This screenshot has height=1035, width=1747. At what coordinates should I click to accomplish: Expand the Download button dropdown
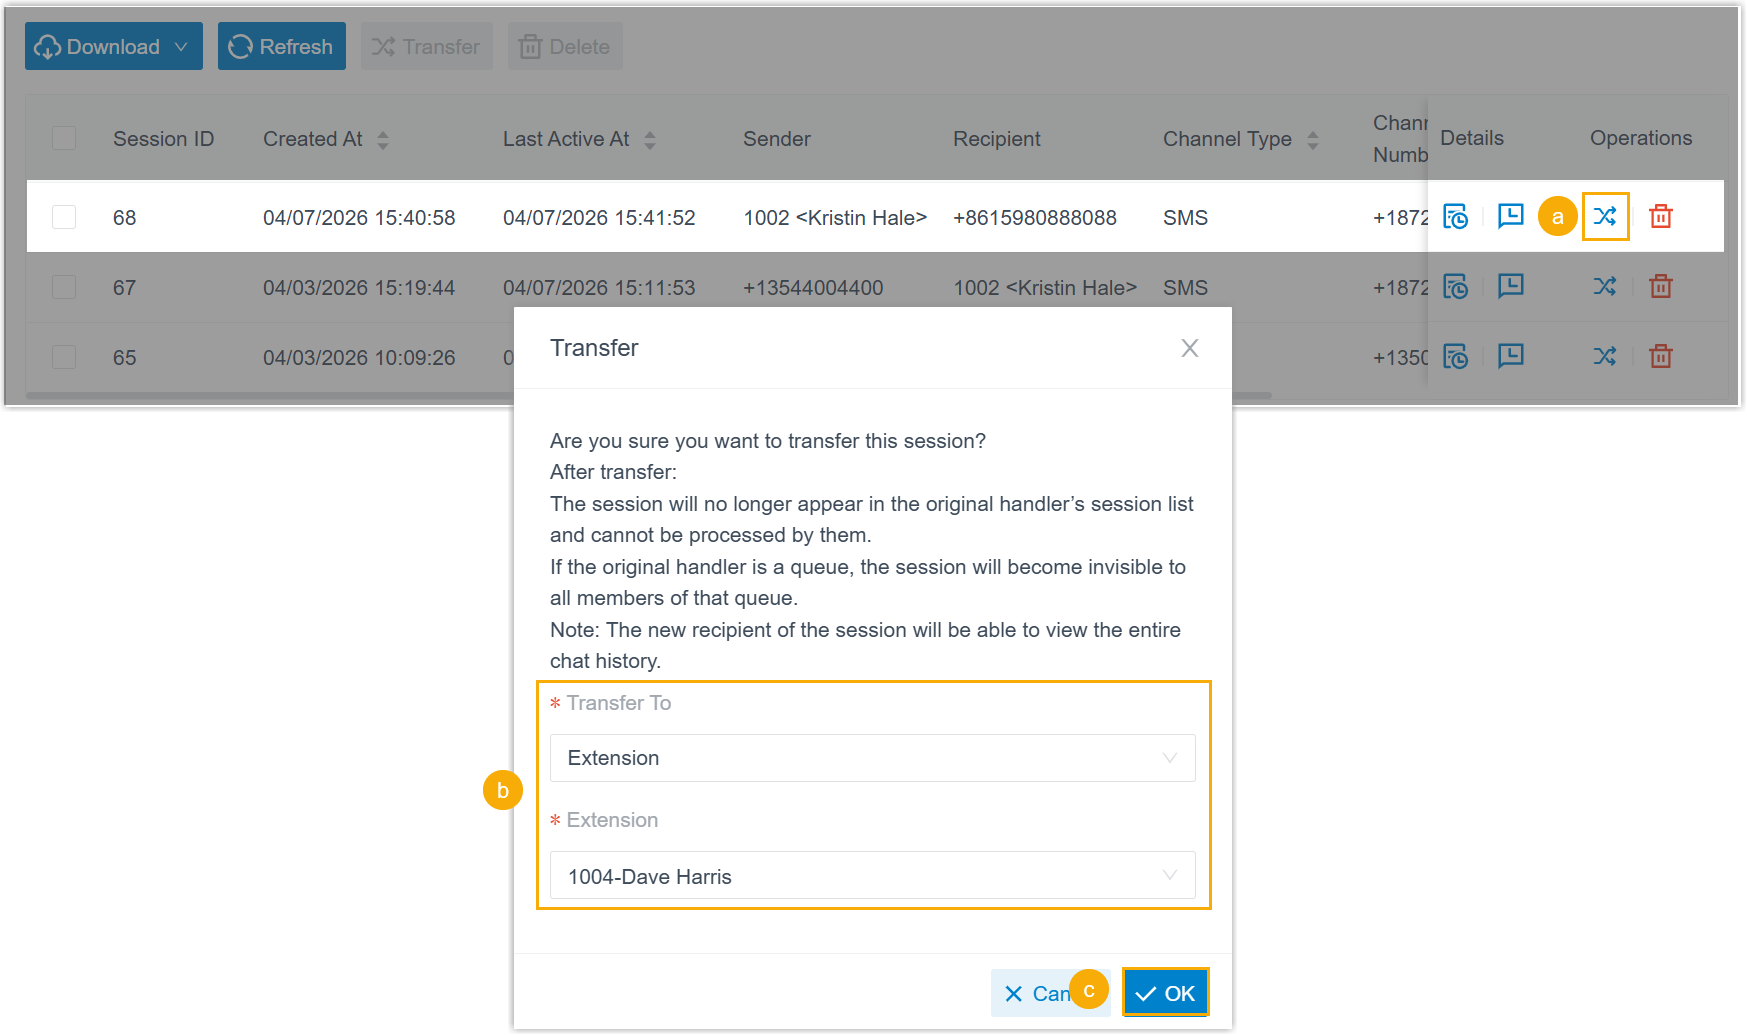tap(181, 47)
